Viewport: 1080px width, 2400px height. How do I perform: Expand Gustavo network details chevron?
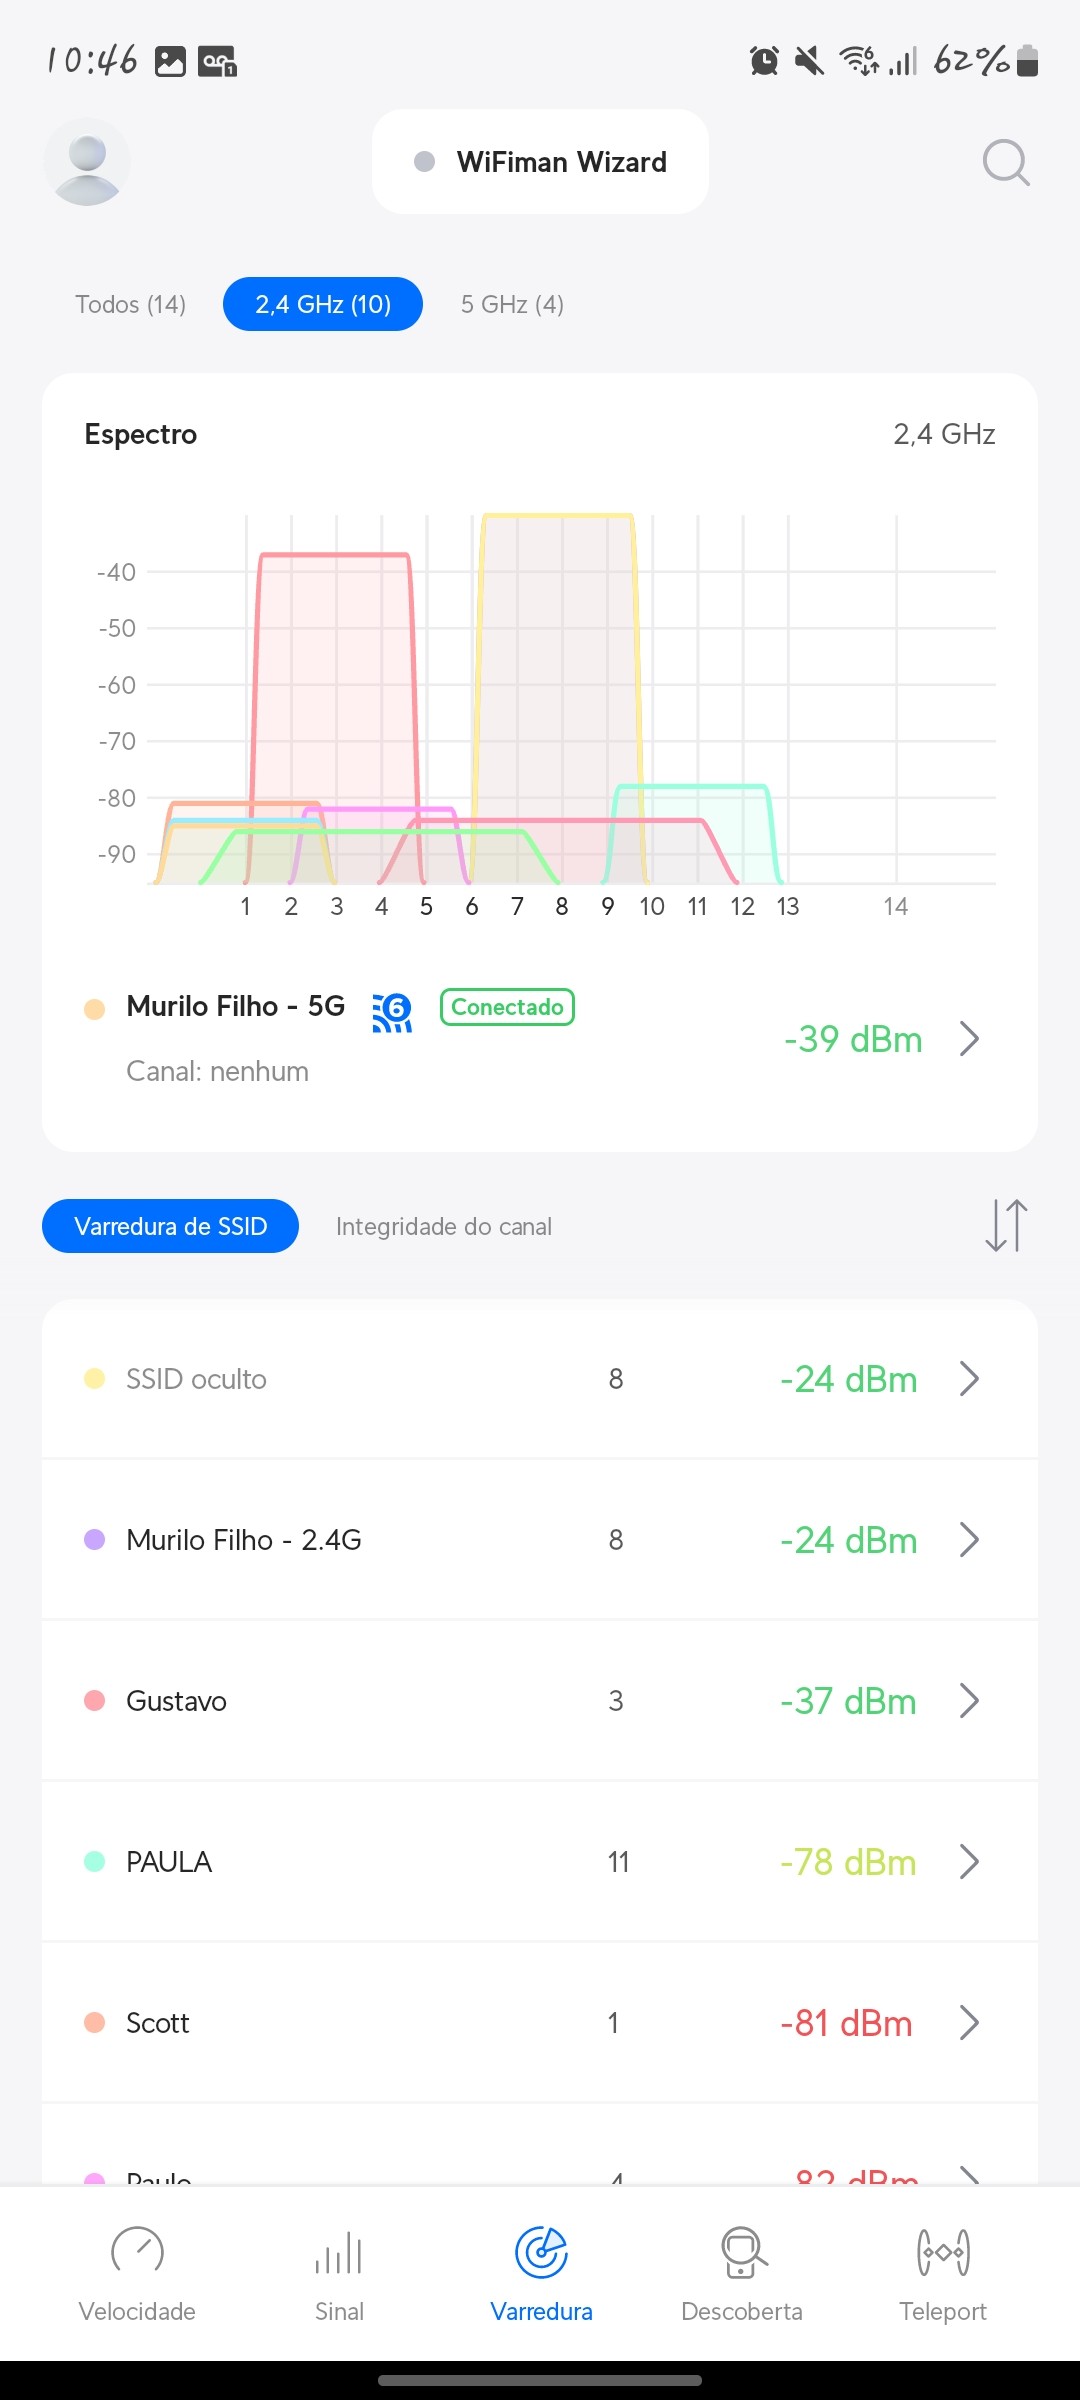(968, 1700)
